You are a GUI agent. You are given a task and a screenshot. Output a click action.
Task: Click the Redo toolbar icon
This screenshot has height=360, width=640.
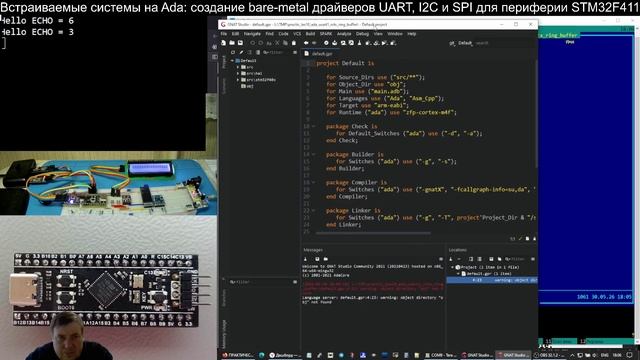(261, 43)
